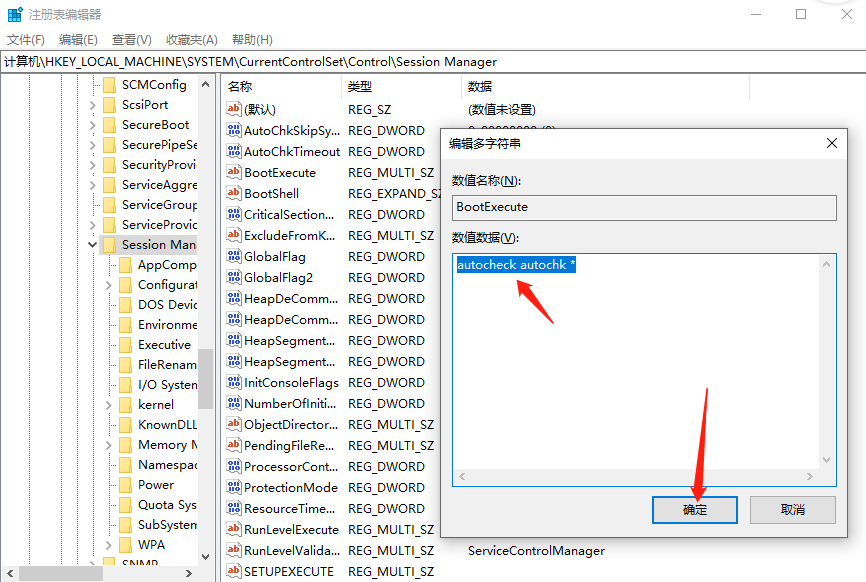This screenshot has height=582, width=866.
Task: Select the Memory Management tree item
Action: 167,445
